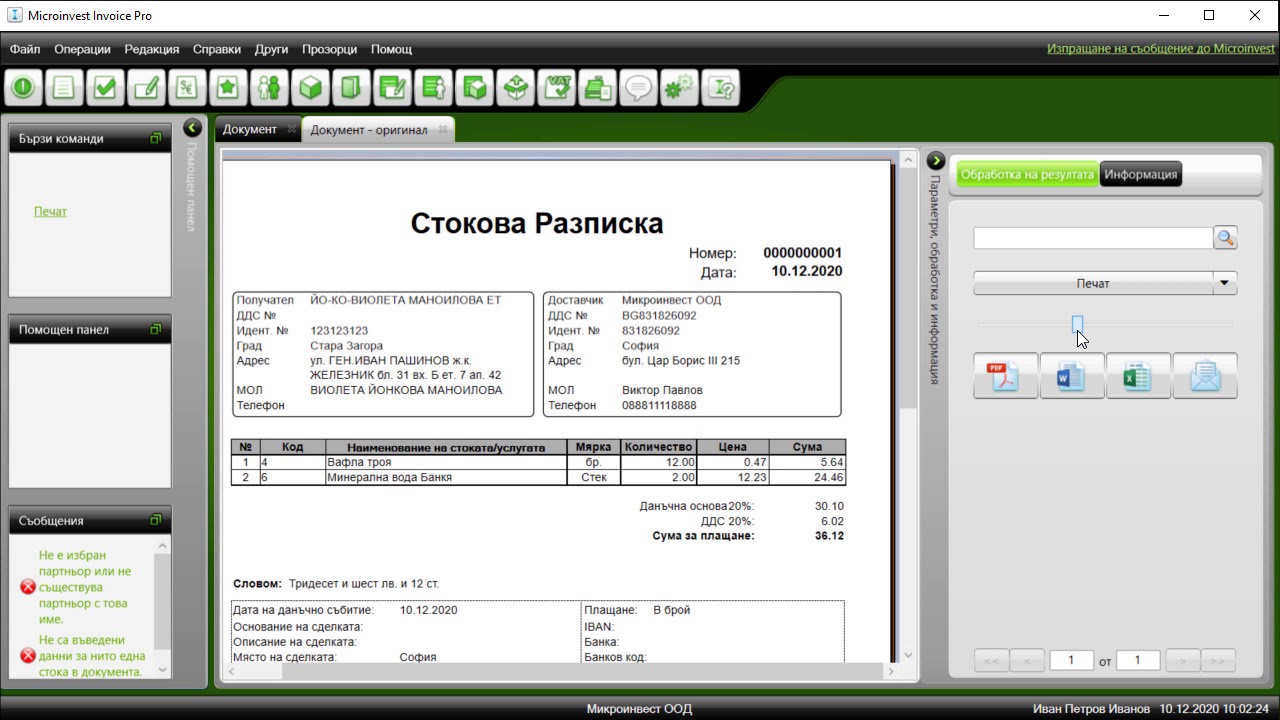This screenshot has height=720, width=1280.
Task: Click the magnifier search icon
Action: [x=1225, y=238]
